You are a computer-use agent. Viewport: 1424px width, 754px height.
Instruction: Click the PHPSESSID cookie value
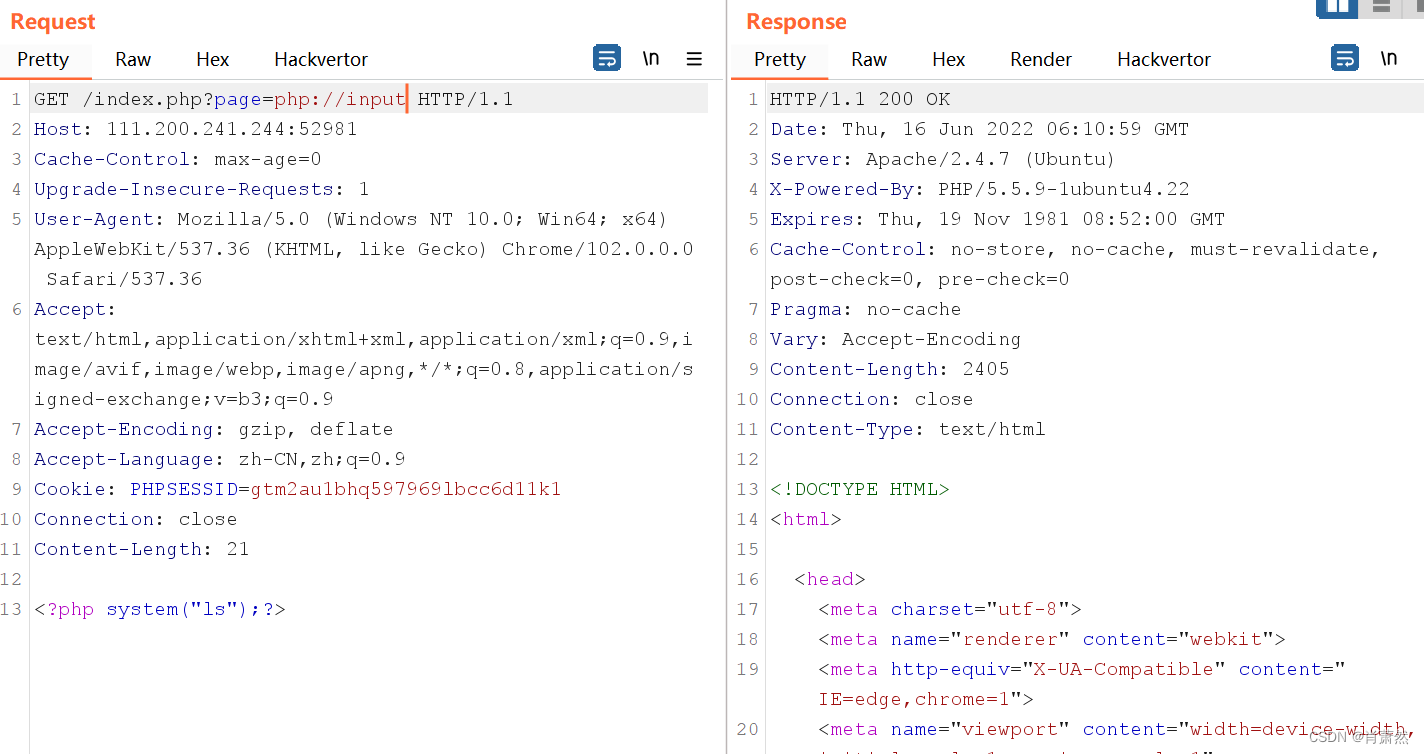pyautogui.click(x=405, y=489)
